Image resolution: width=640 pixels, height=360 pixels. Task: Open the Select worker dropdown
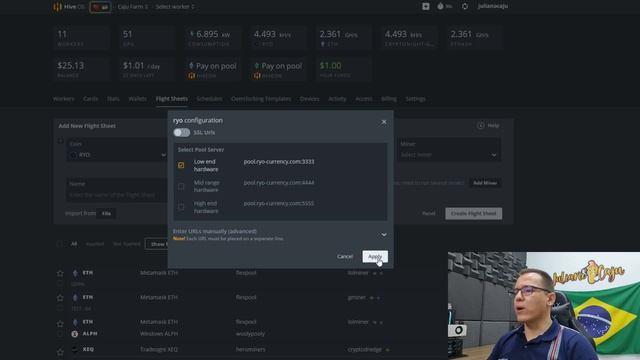tap(175, 7)
